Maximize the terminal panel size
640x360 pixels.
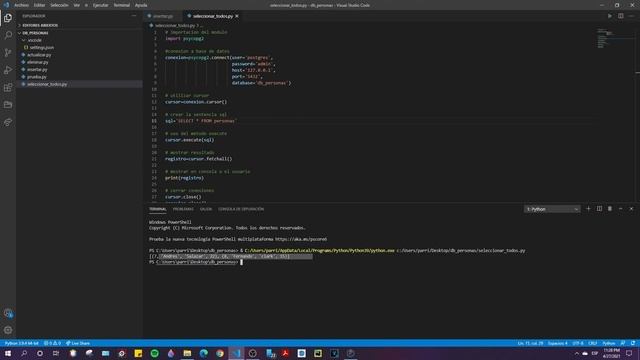click(x=620, y=209)
